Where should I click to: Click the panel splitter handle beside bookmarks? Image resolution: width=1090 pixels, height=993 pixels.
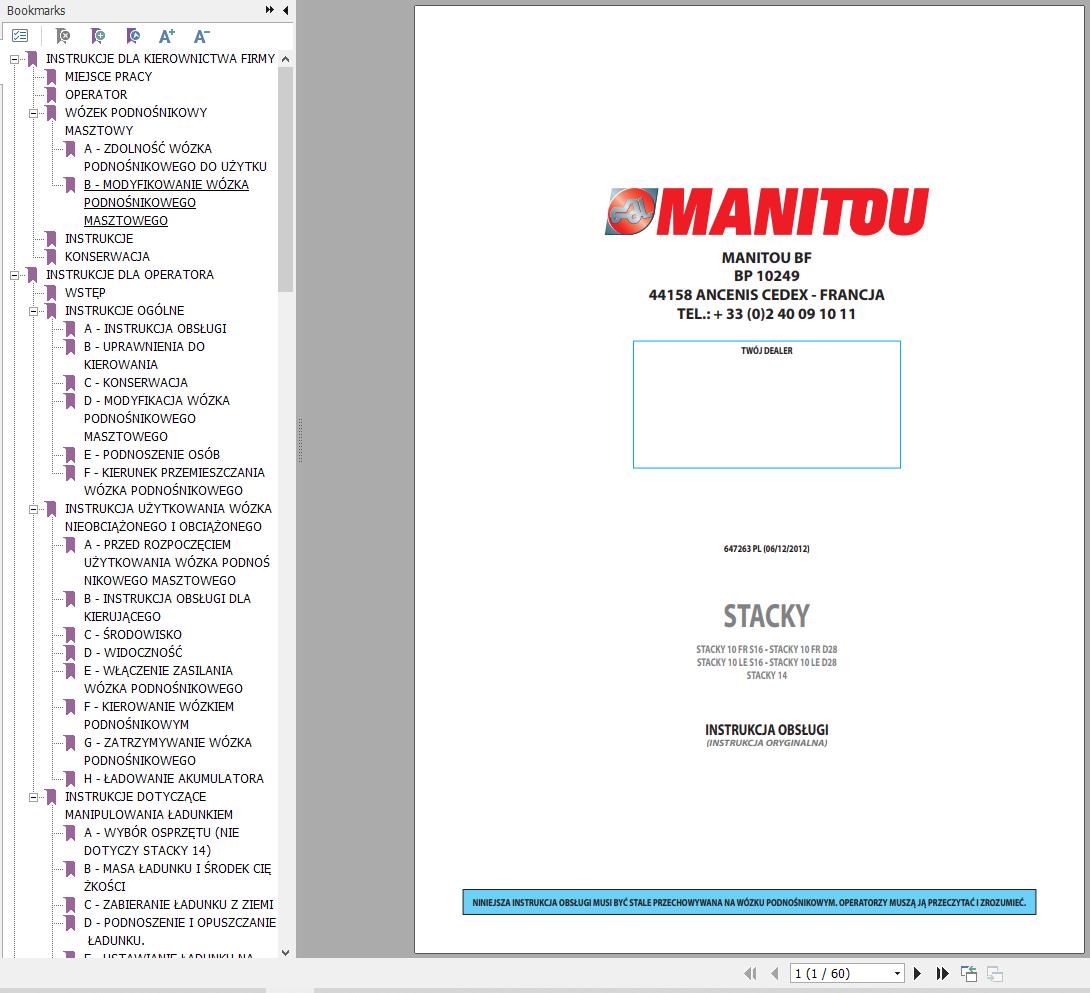tap(300, 440)
